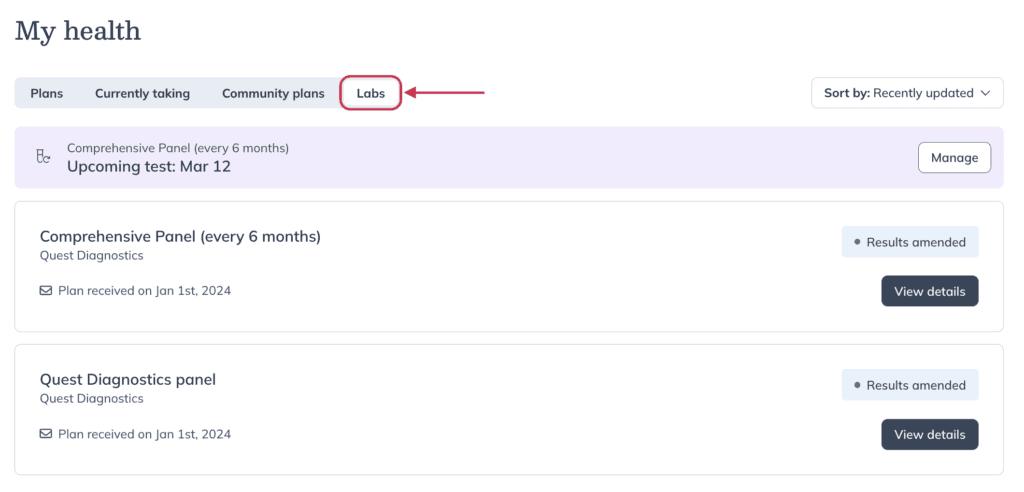Click the Manage button for upcoming test
The width and height of the screenshot is (1024, 492).
pos(954,157)
